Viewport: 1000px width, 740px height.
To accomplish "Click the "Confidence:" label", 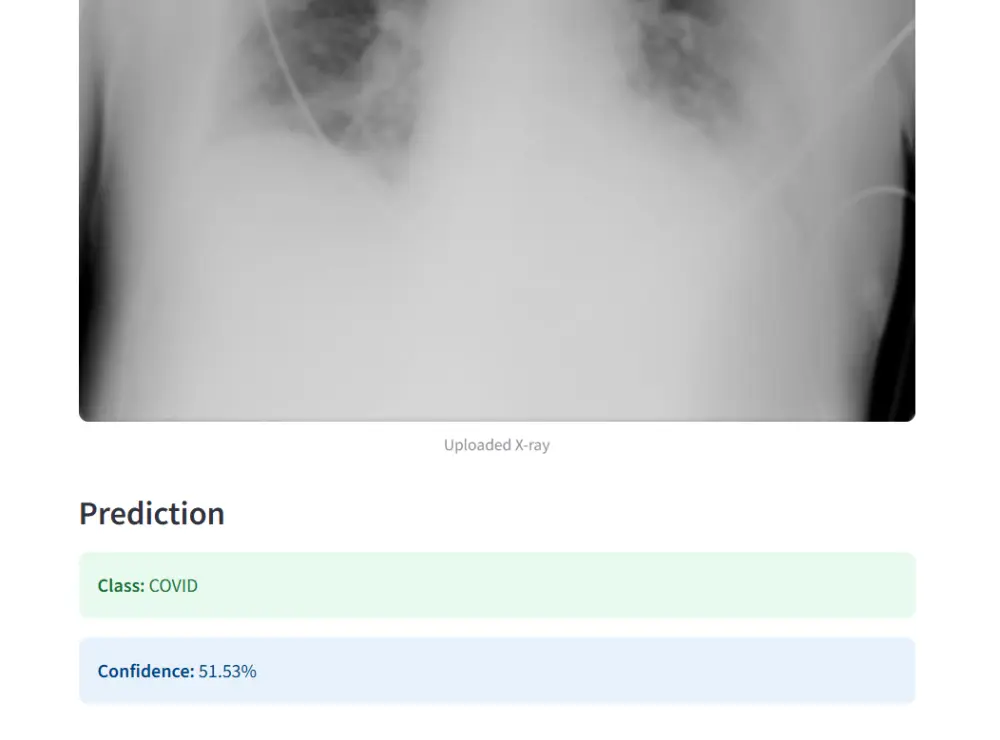I will 146,671.
